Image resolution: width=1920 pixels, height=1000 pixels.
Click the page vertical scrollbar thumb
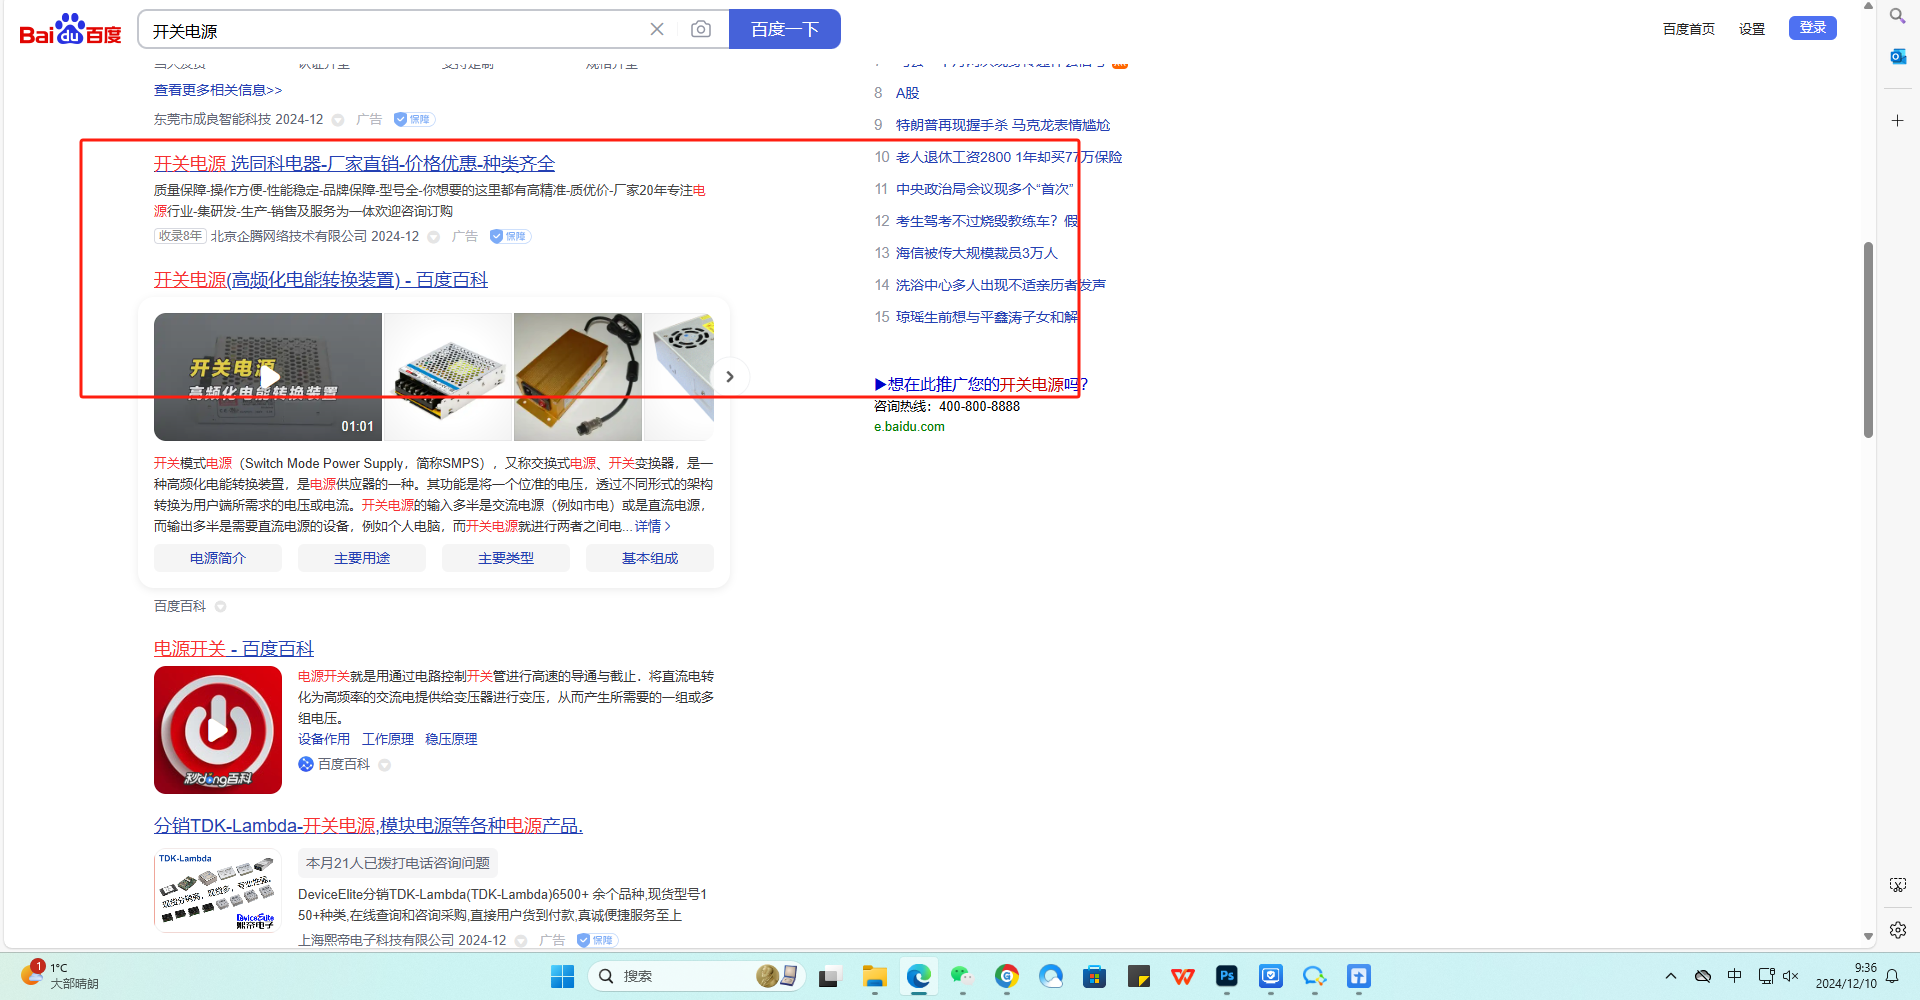tap(1868, 340)
